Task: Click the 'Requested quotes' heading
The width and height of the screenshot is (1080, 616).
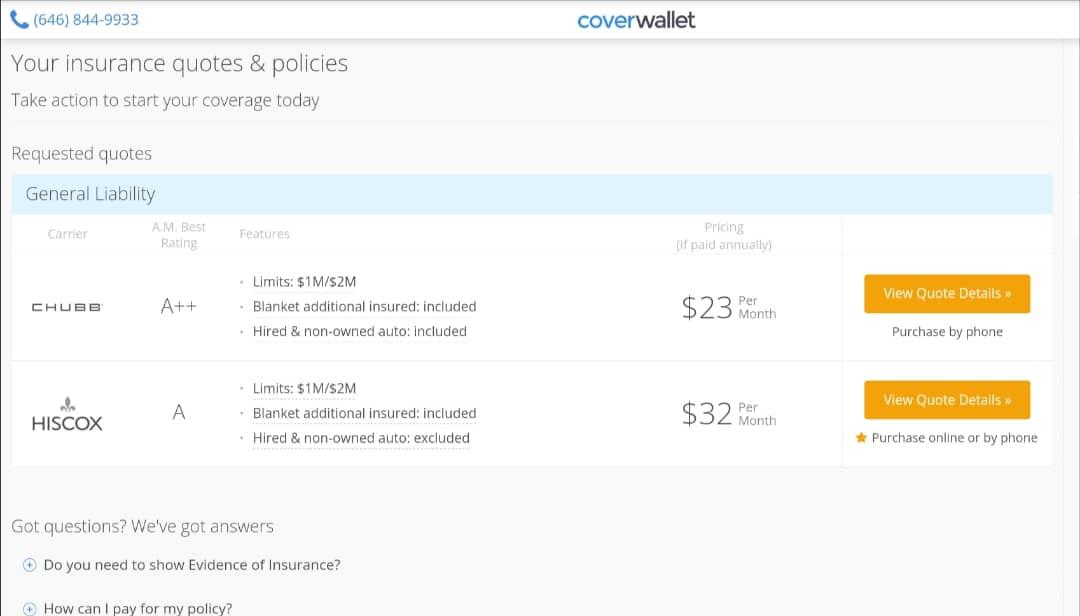Action: point(81,154)
